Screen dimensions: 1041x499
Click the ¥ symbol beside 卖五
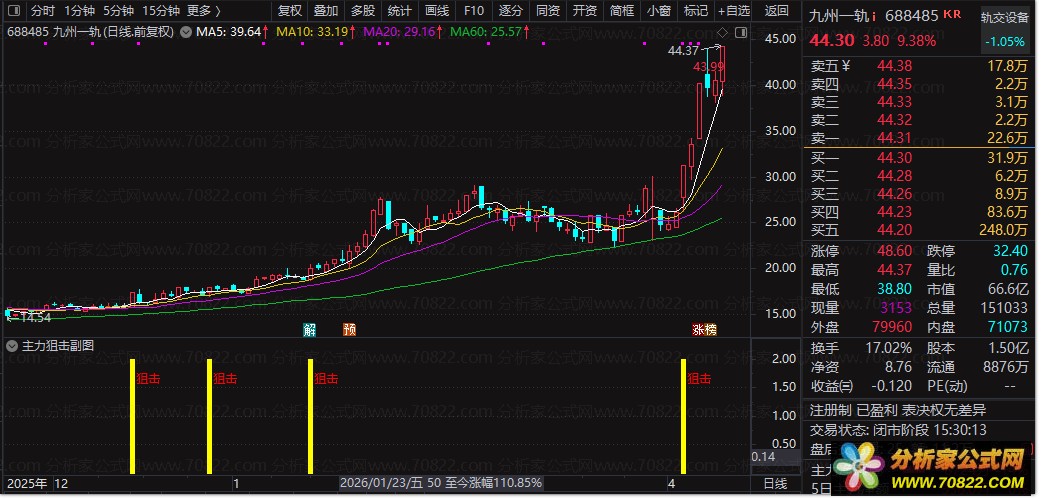846,66
